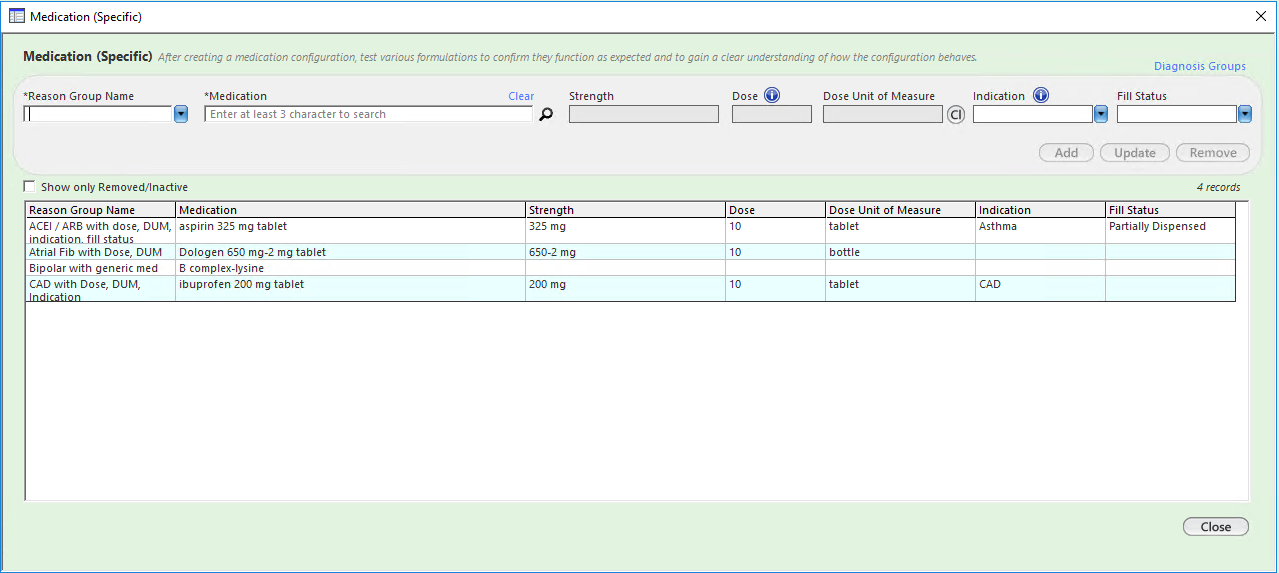Image resolution: width=1279 pixels, height=573 pixels.
Task: Select the Dologen 650 mg-2 mg tablet row
Action: tap(630, 252)
